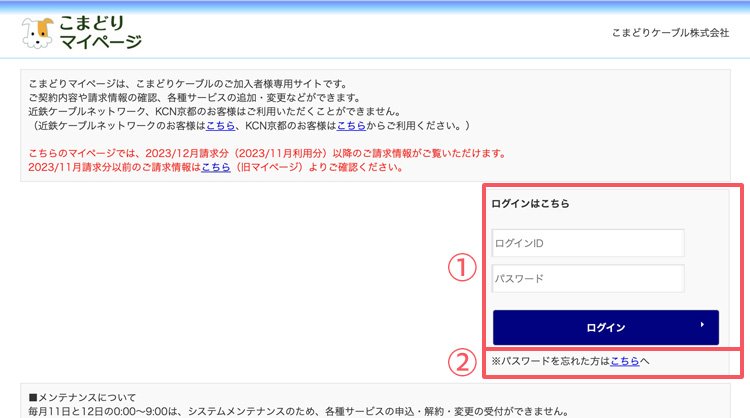The height and width of the screenshot is (418, 750).
Task: Click the 近鉄ケーブルネットワーク、KCN京都 restriction notice line
Action: 214,111
